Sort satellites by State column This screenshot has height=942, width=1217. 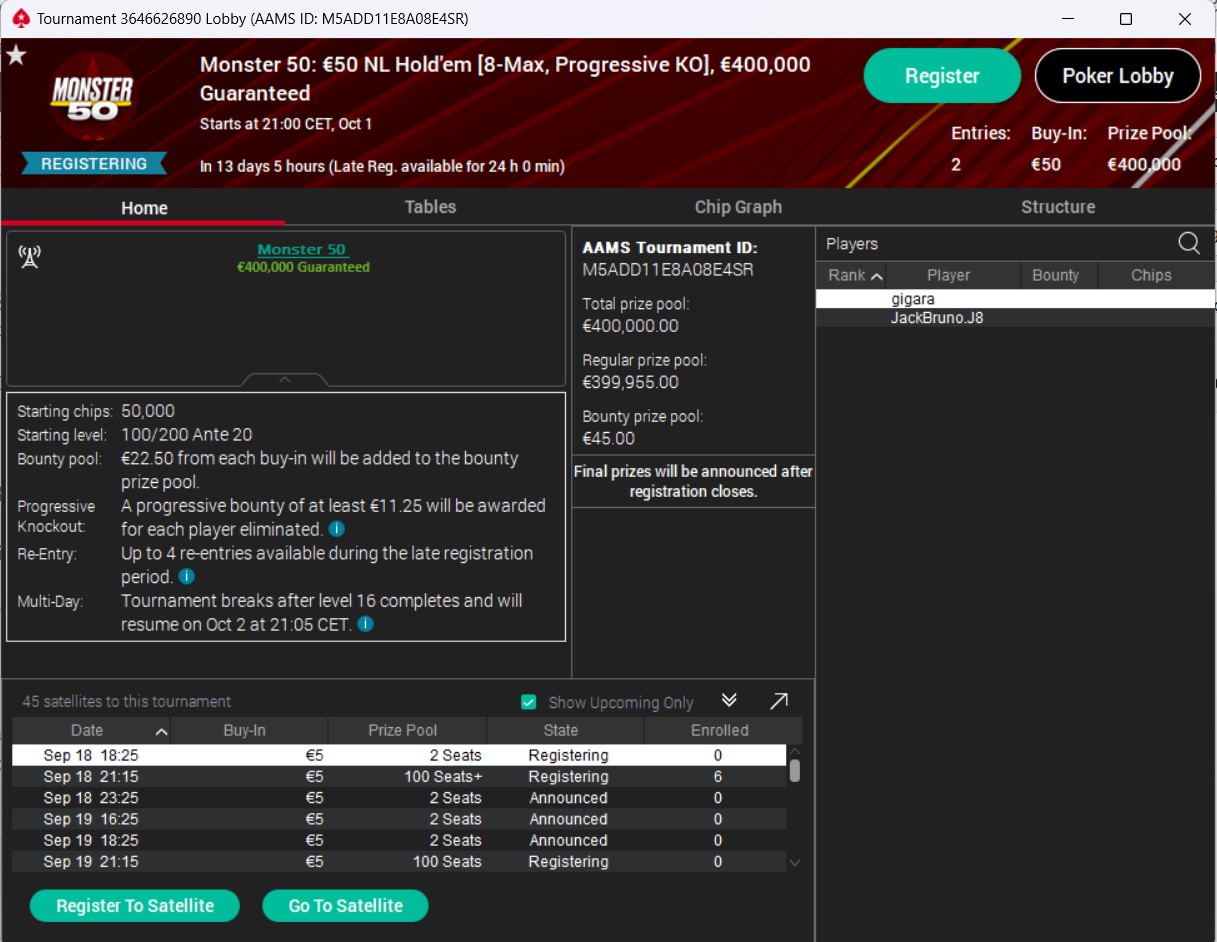(x=565, y=730)
